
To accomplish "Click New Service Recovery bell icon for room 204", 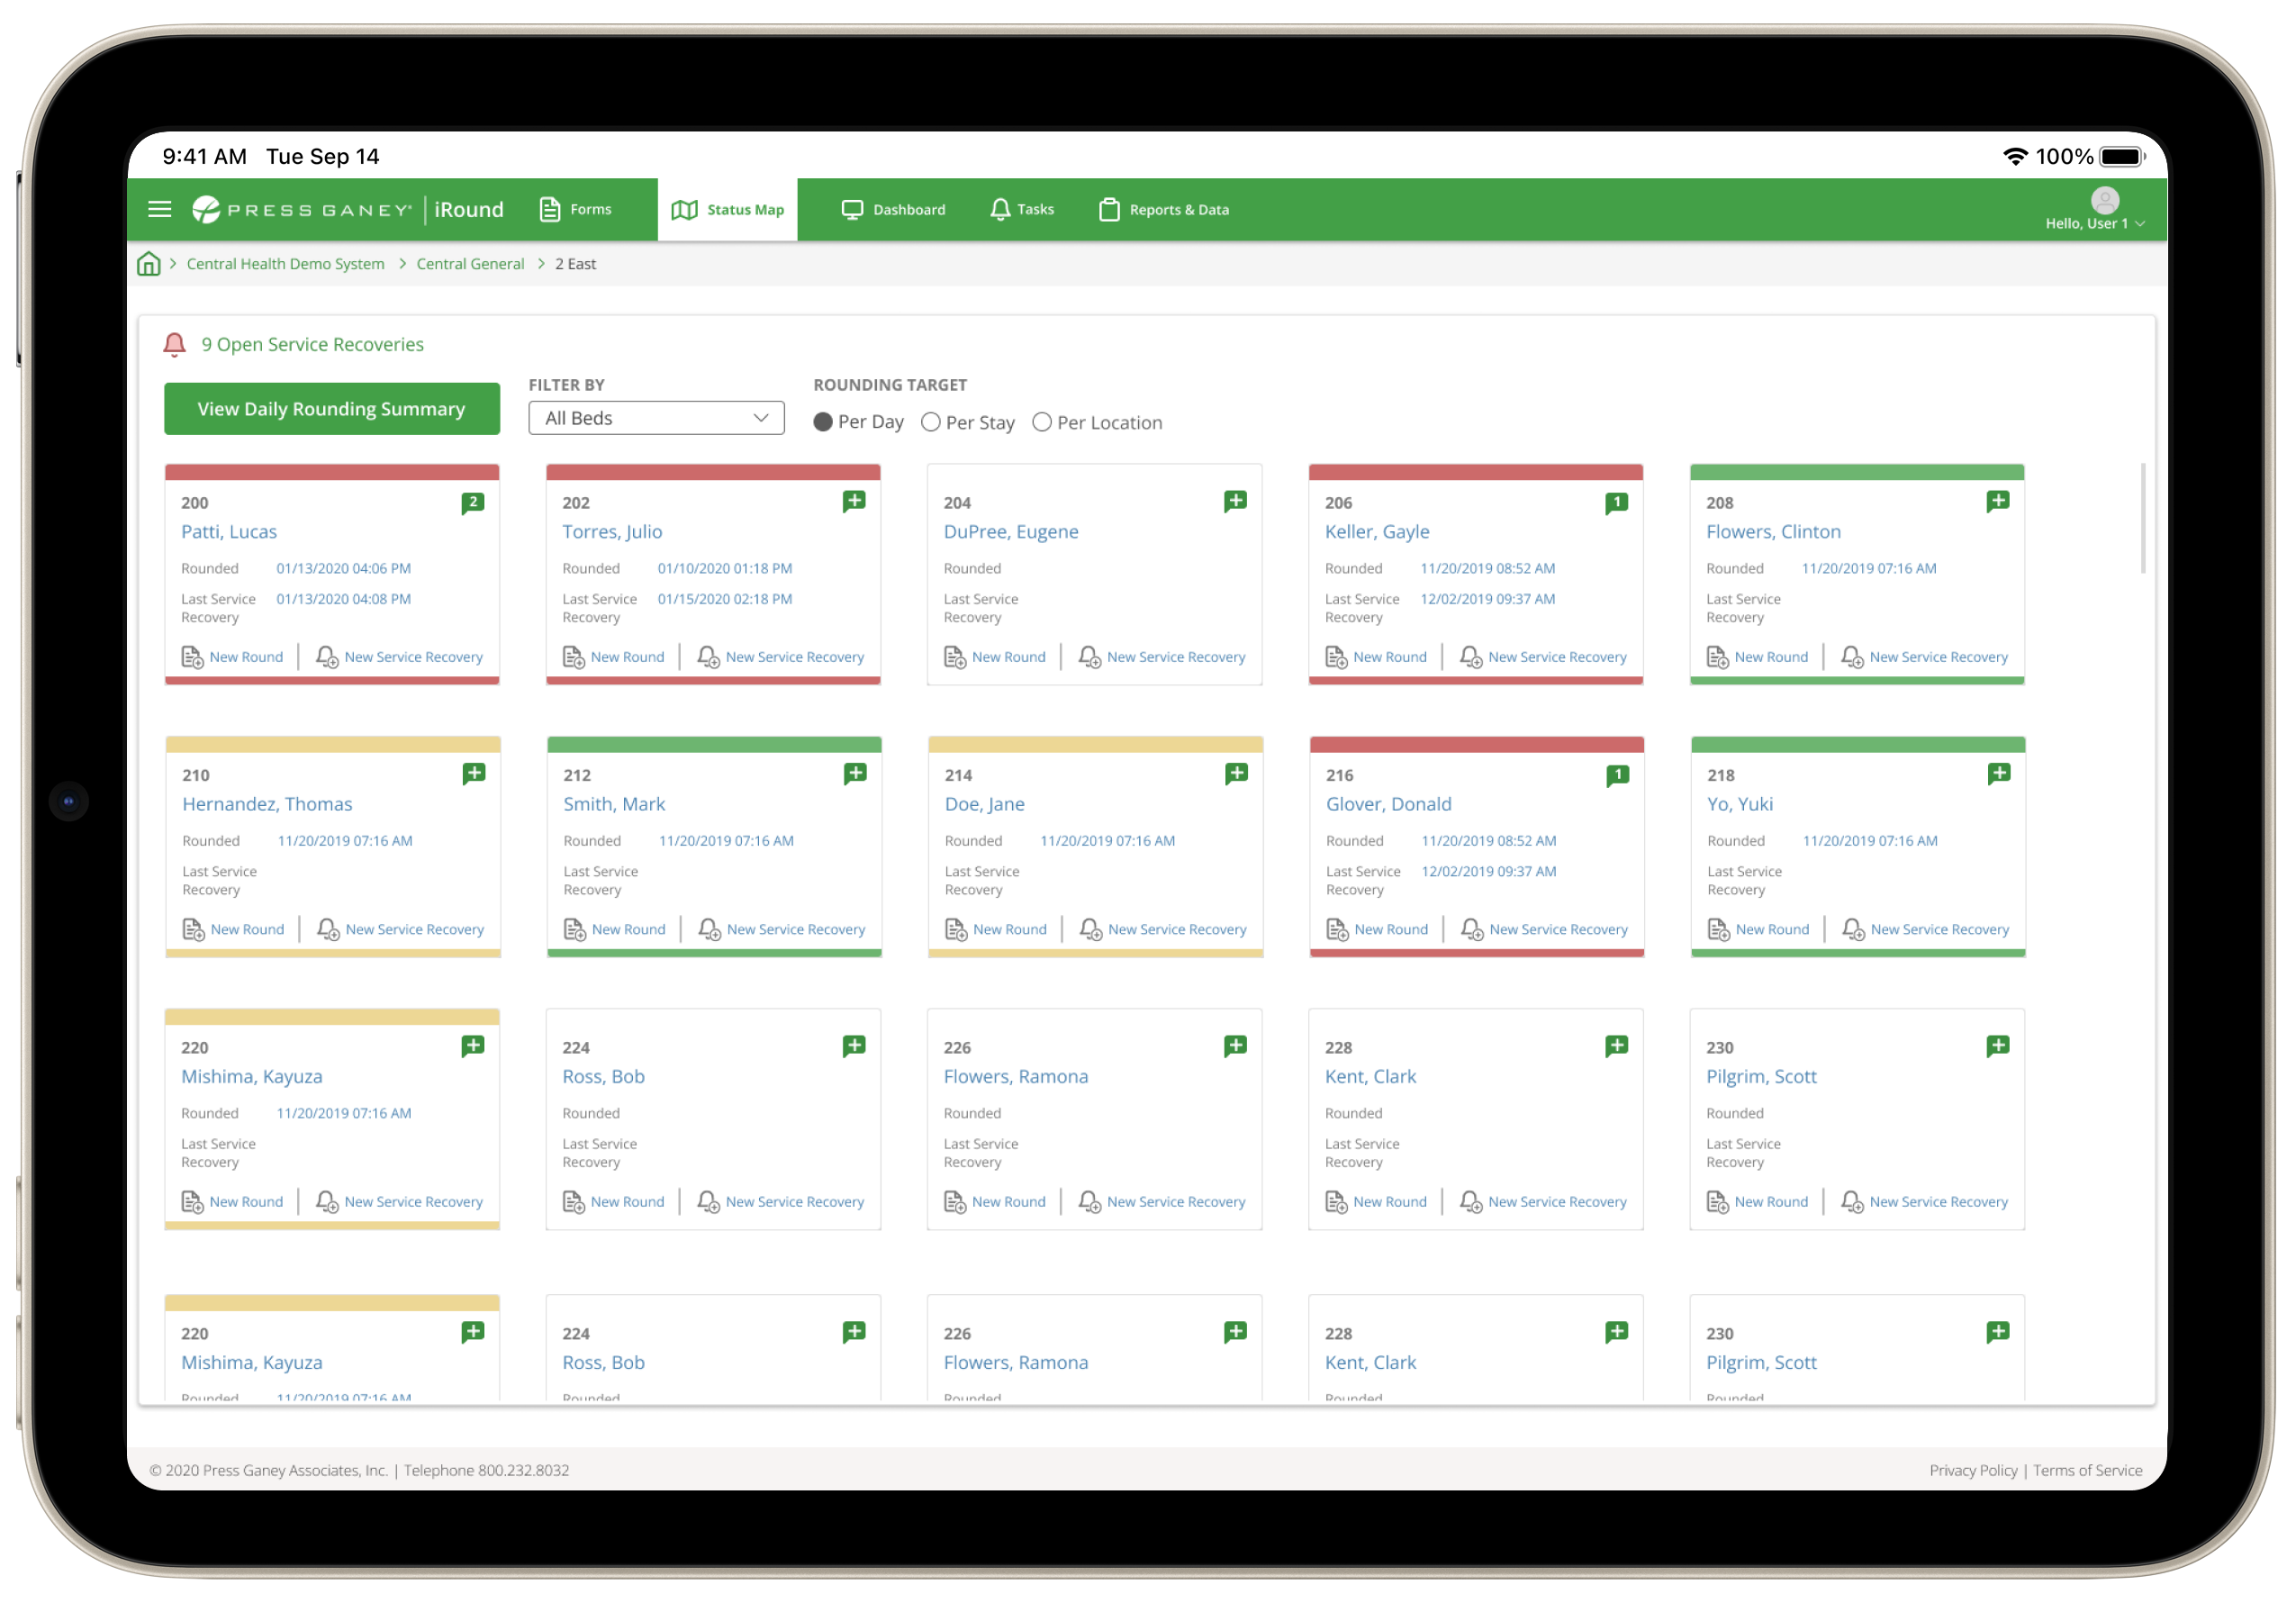I will (1089, 658).
